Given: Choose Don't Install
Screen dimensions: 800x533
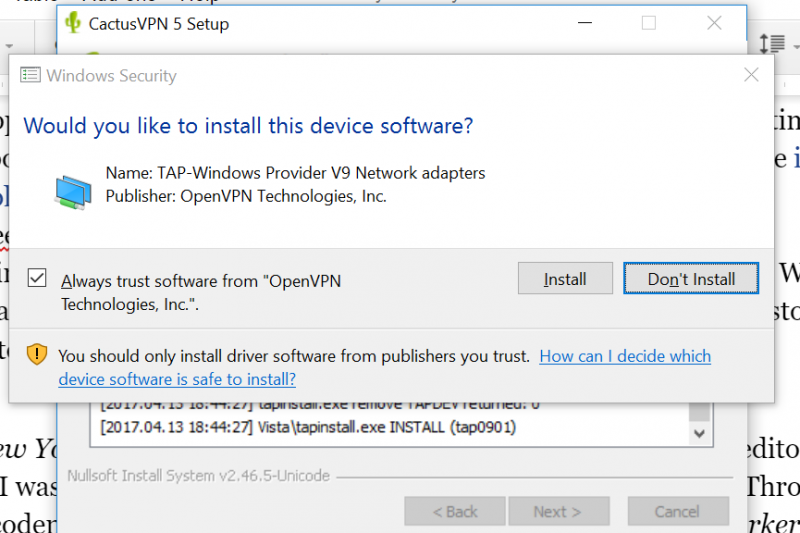Looking at the screenshot, I should [691, 278].
